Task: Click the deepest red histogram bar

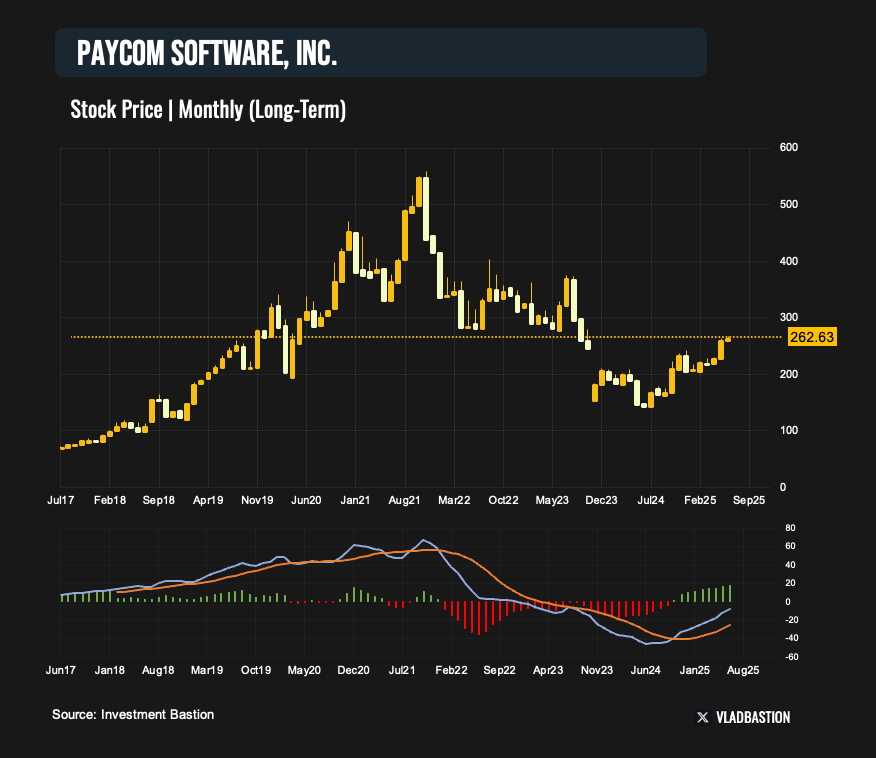Action: click(x=479, y=618)
